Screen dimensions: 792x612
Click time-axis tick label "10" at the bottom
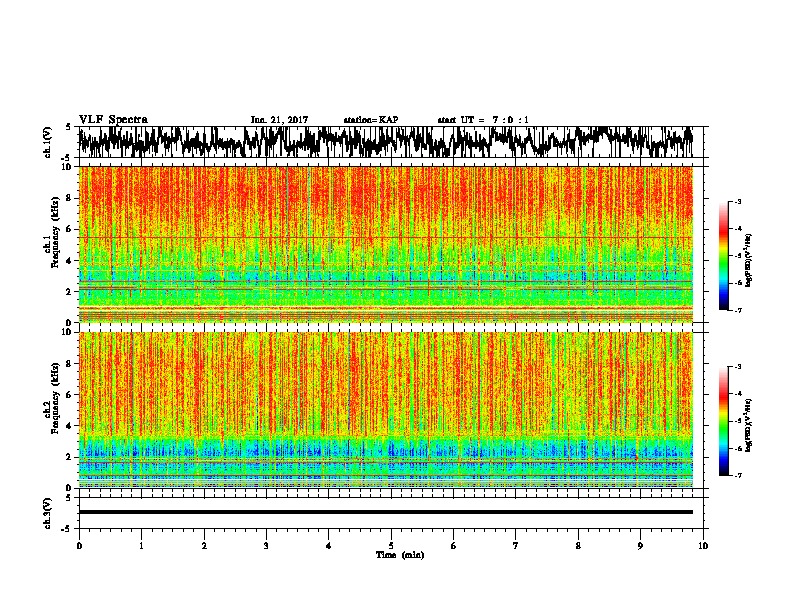pyautogui.click(x=703, y=546)
